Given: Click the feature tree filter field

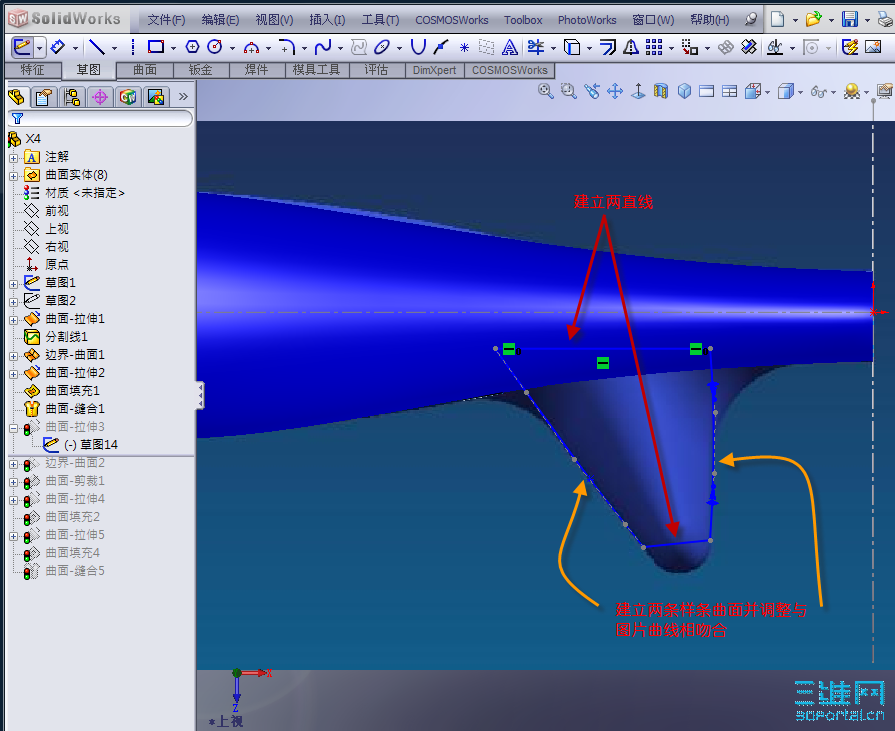Looking at the screenshot, I should tap(100, 118).
